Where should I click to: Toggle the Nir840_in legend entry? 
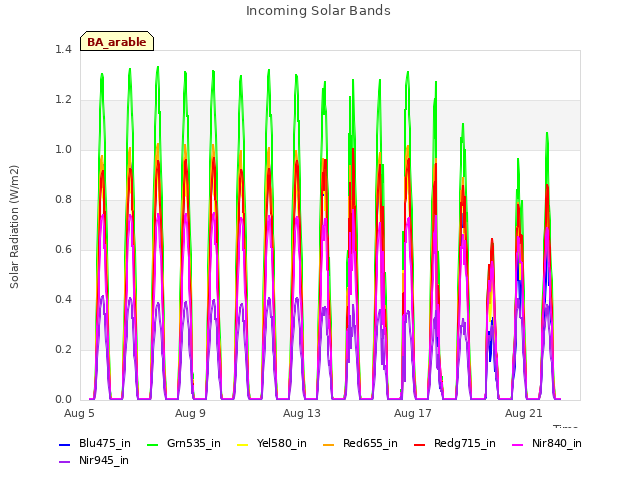pyautogui.click(x=547, y=444)
